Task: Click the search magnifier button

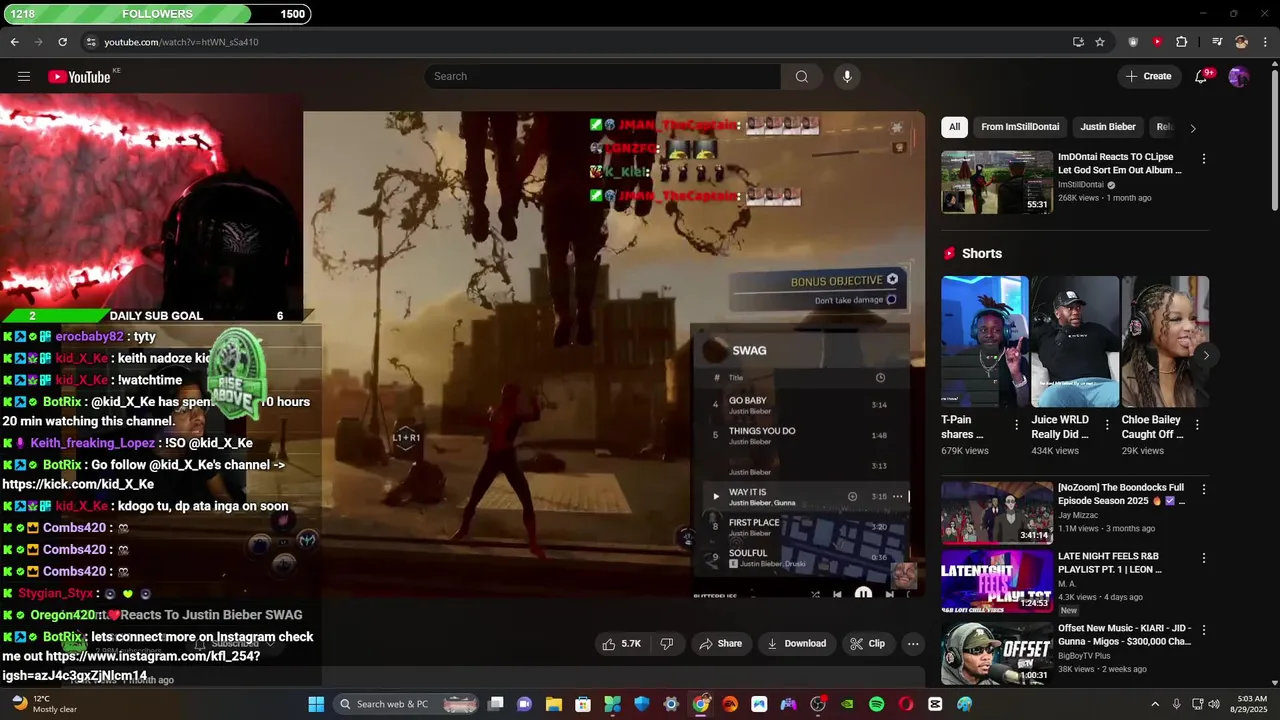Action: [x=801, y=76]
